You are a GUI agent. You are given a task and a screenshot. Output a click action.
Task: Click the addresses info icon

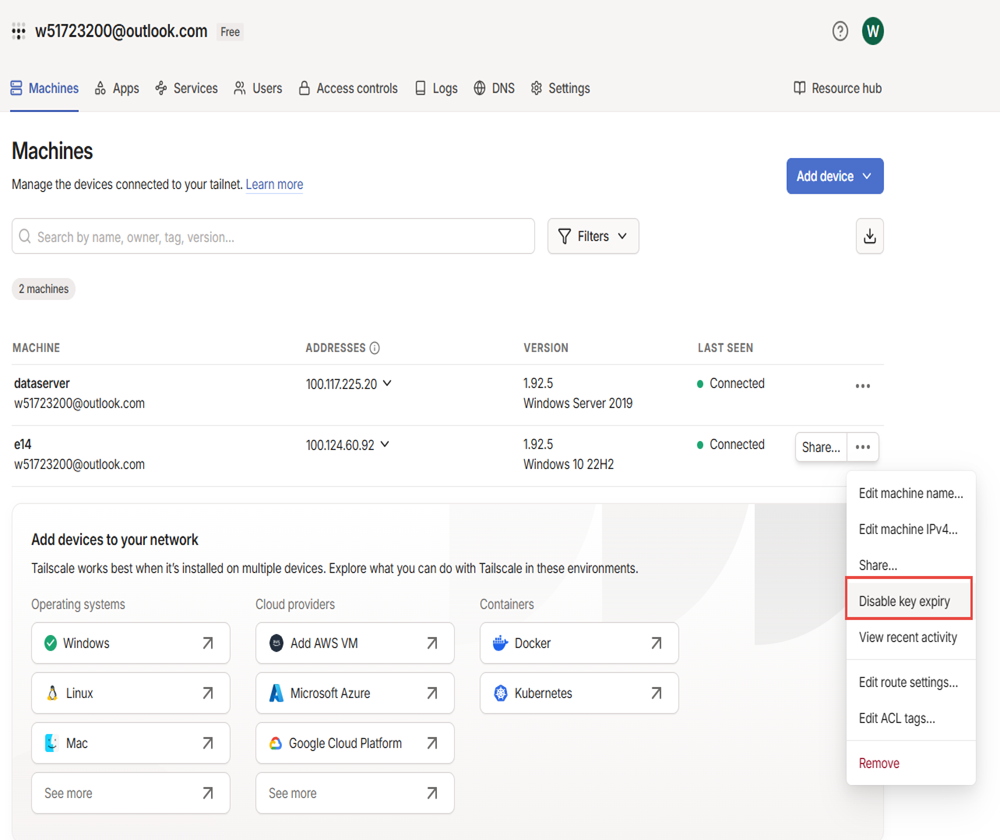[x=375, y=348]
